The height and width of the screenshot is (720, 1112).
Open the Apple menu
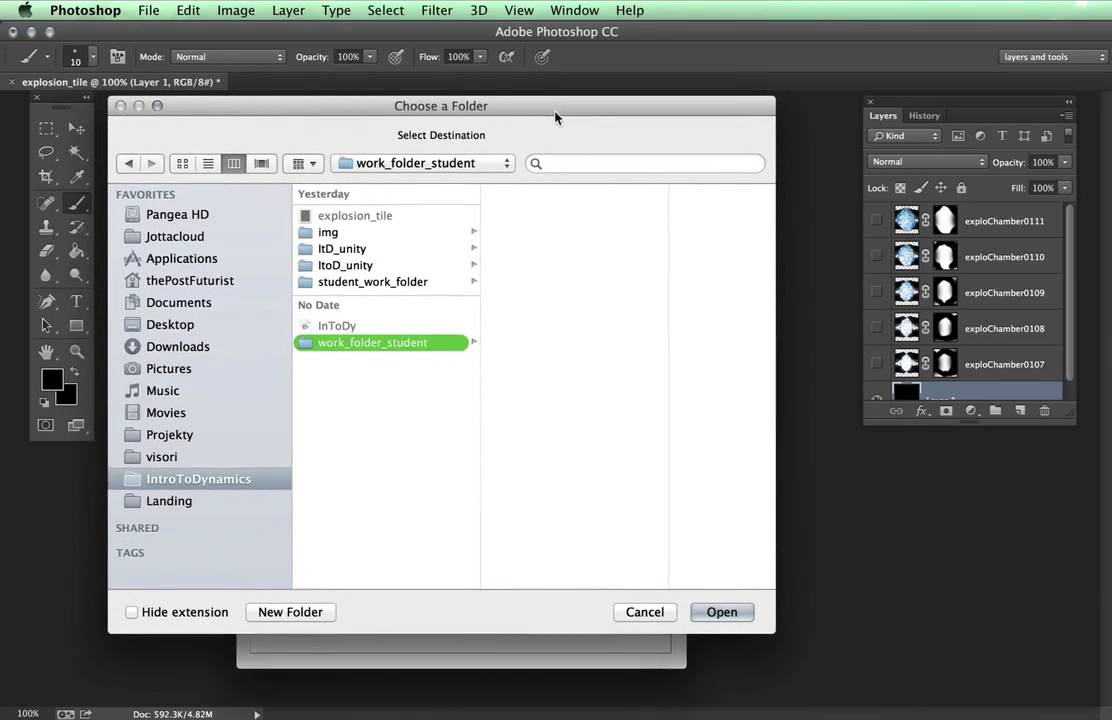[x=26, y=10]
